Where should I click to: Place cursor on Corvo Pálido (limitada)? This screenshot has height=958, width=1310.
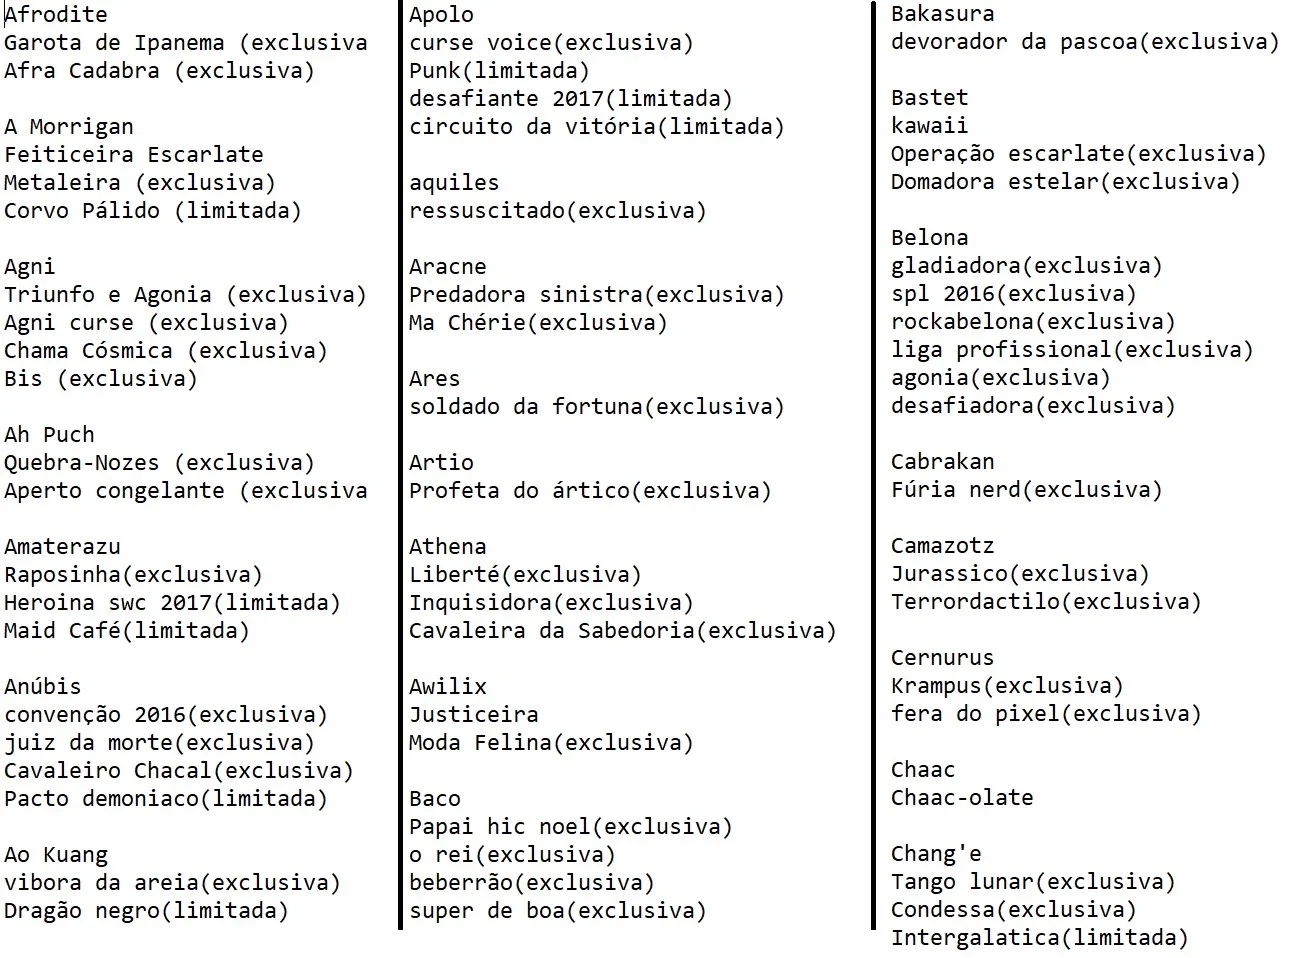(x=153, y=211)
